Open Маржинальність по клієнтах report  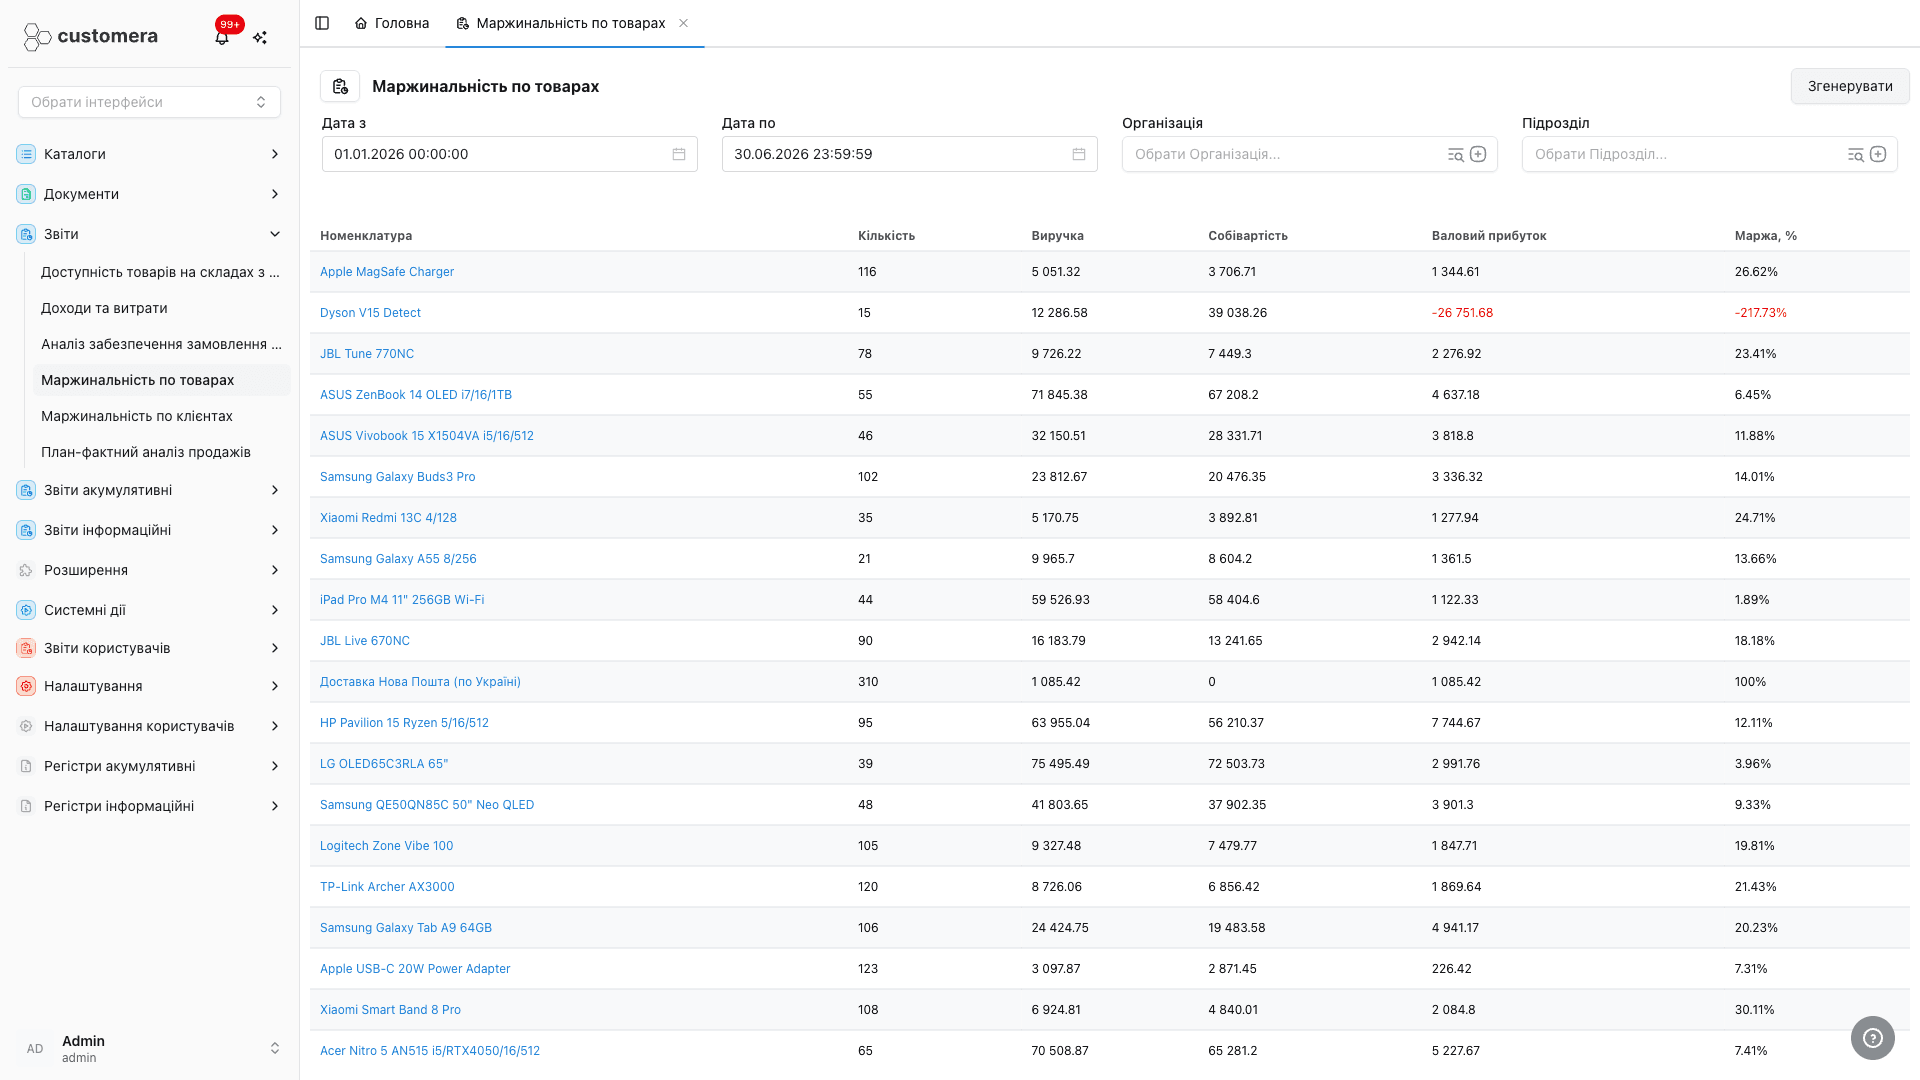[137, 416]
